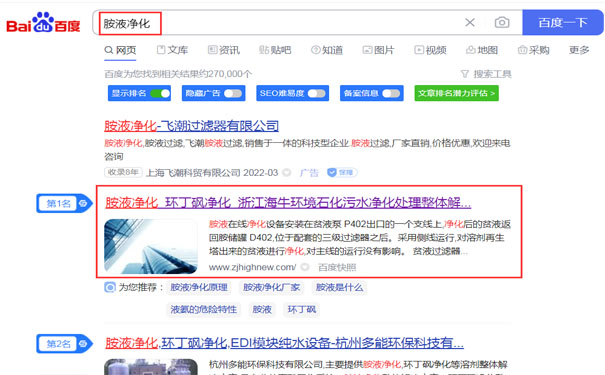Toggle the 隐藏广告 switch
Viewport: 605px width, 375px height.
click(233, 93)
